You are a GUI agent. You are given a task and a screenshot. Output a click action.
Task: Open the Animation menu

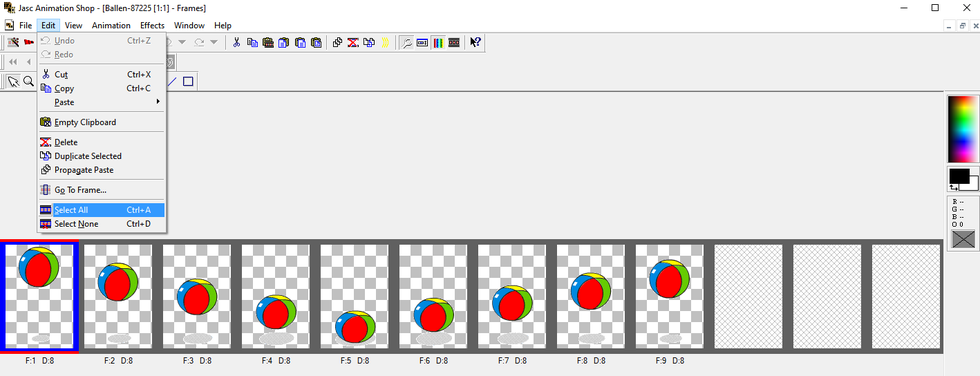(x=111, y=26)
